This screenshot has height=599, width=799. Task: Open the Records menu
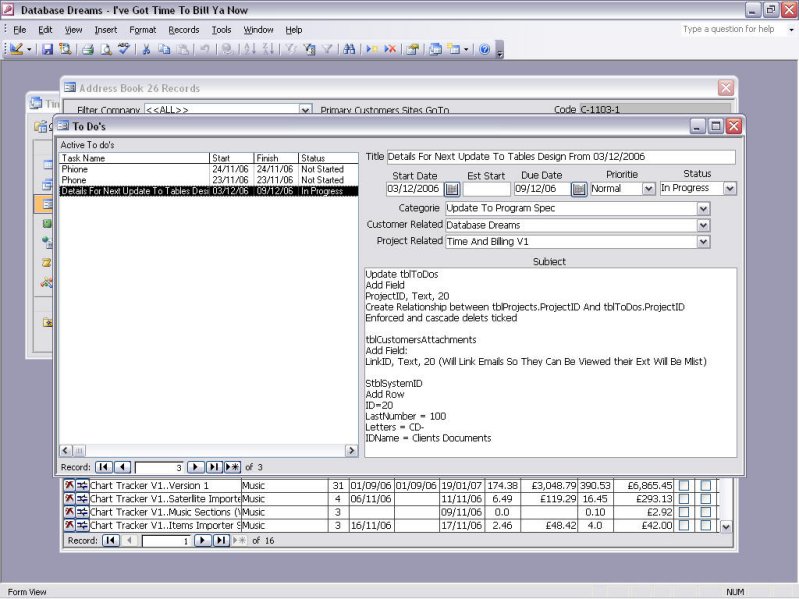tap(183, 30)
